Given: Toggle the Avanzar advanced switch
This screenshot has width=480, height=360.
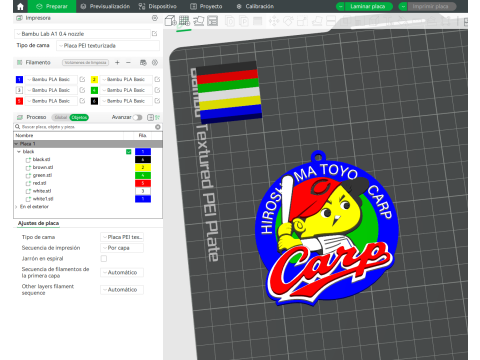Looking at the screenshot, I should (x=137, y=117).
